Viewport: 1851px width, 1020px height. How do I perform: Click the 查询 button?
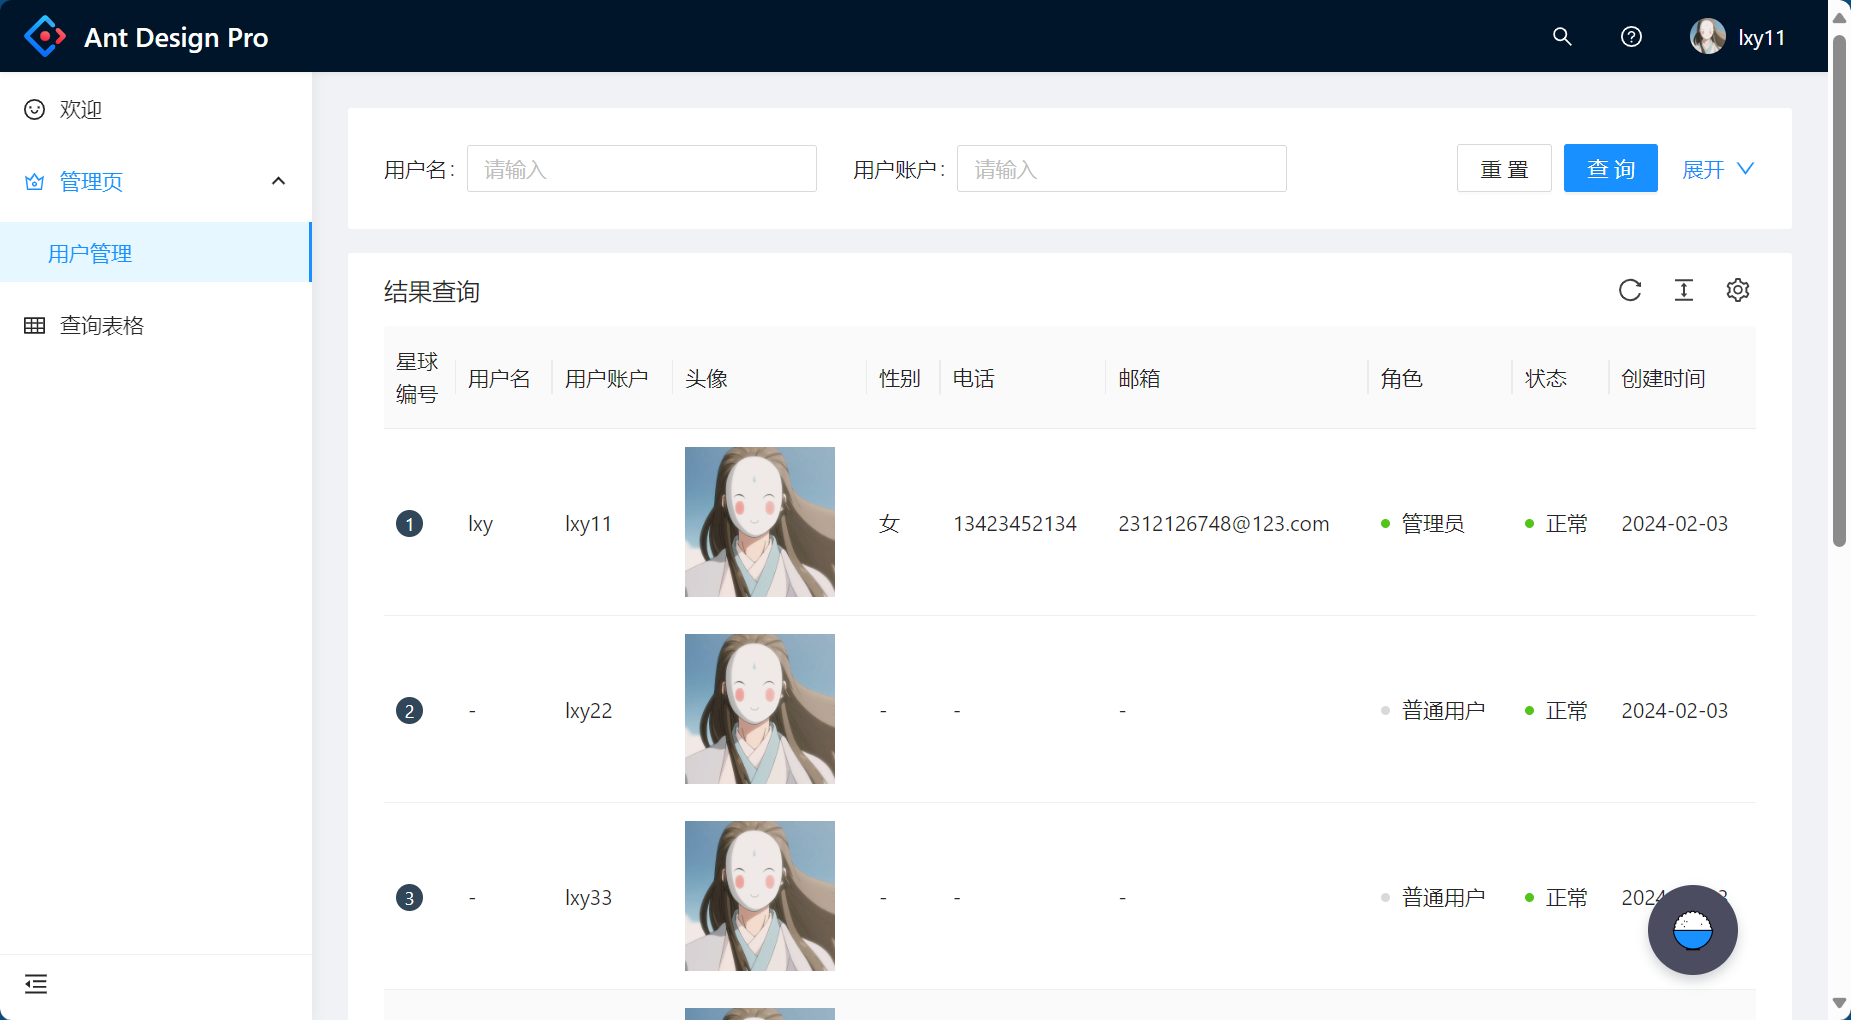[x=1611, y=168]
